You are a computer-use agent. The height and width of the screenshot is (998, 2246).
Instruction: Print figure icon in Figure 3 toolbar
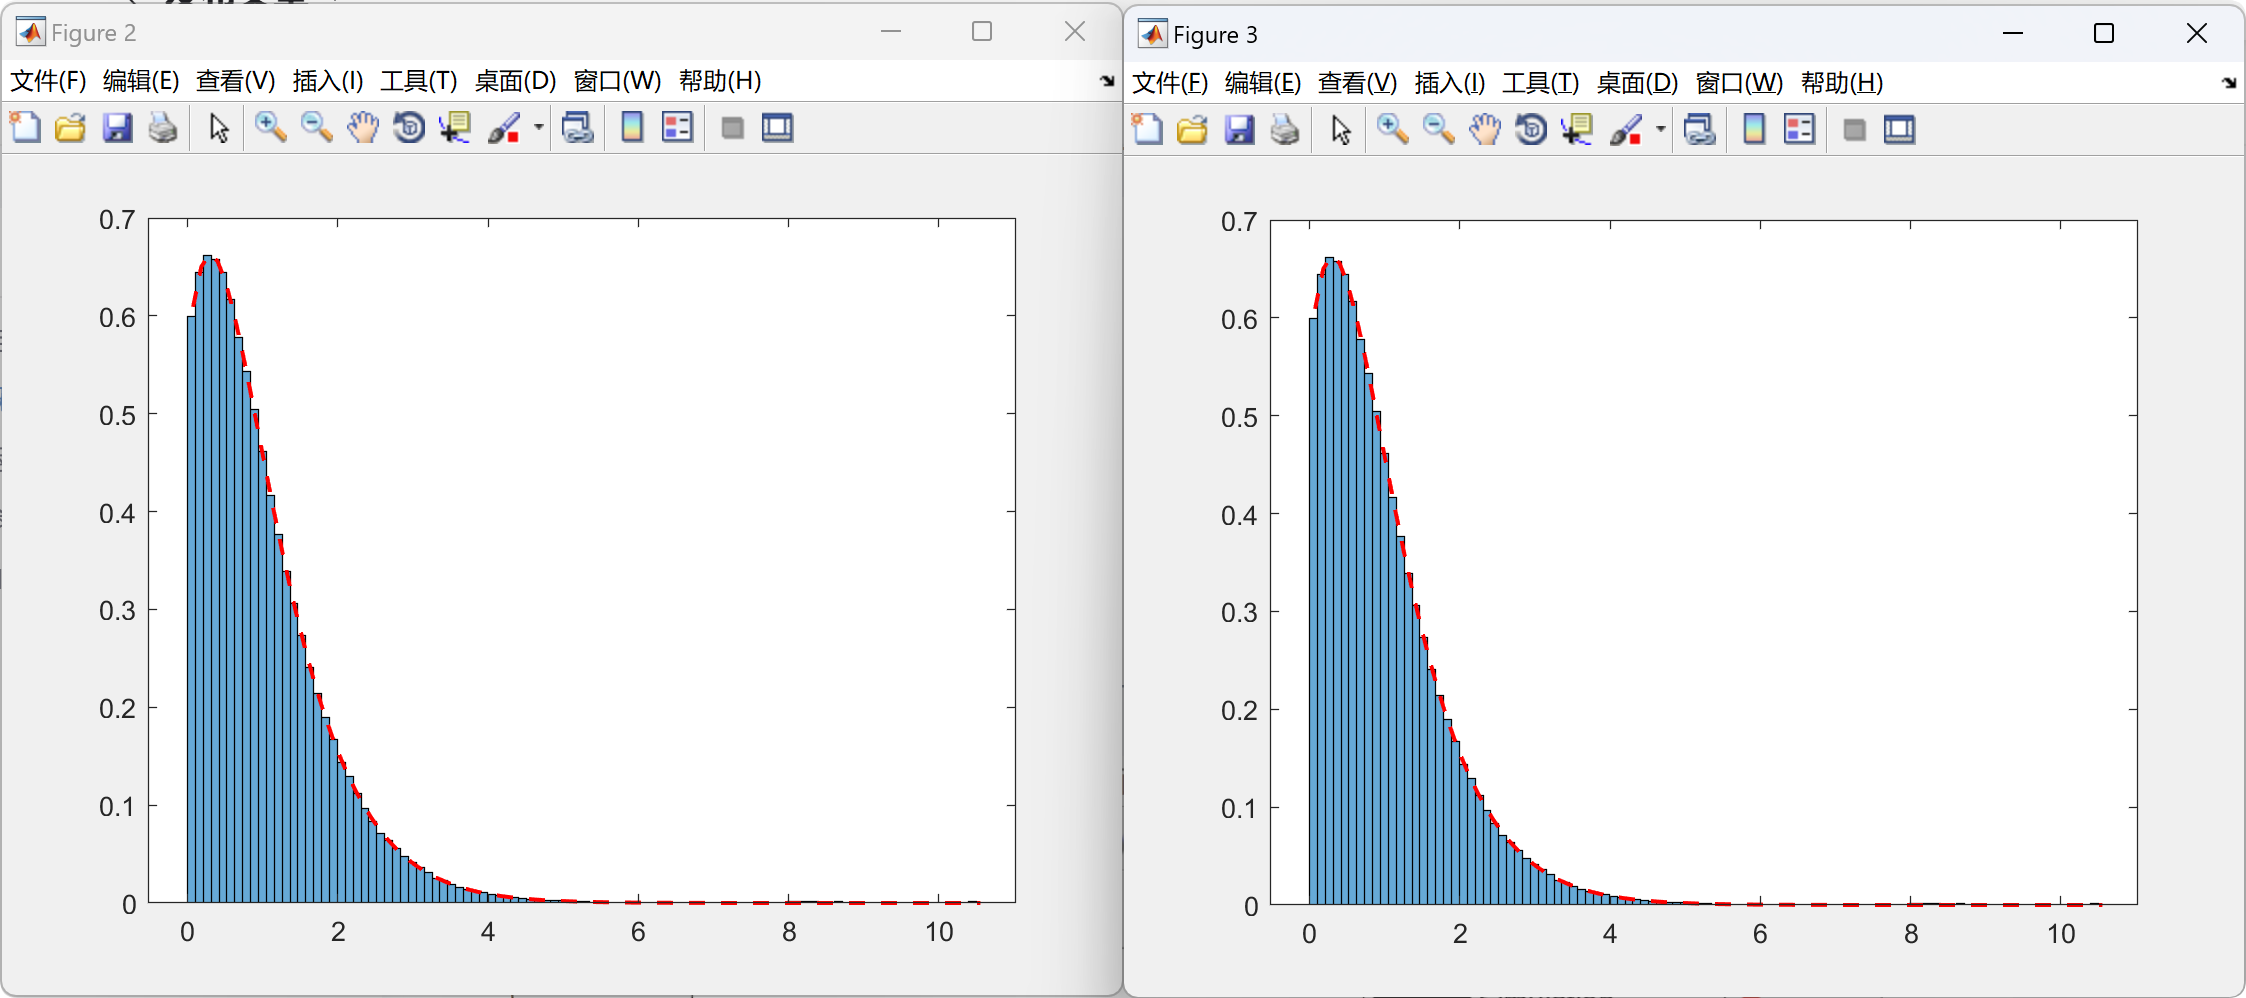[1285, 130]
